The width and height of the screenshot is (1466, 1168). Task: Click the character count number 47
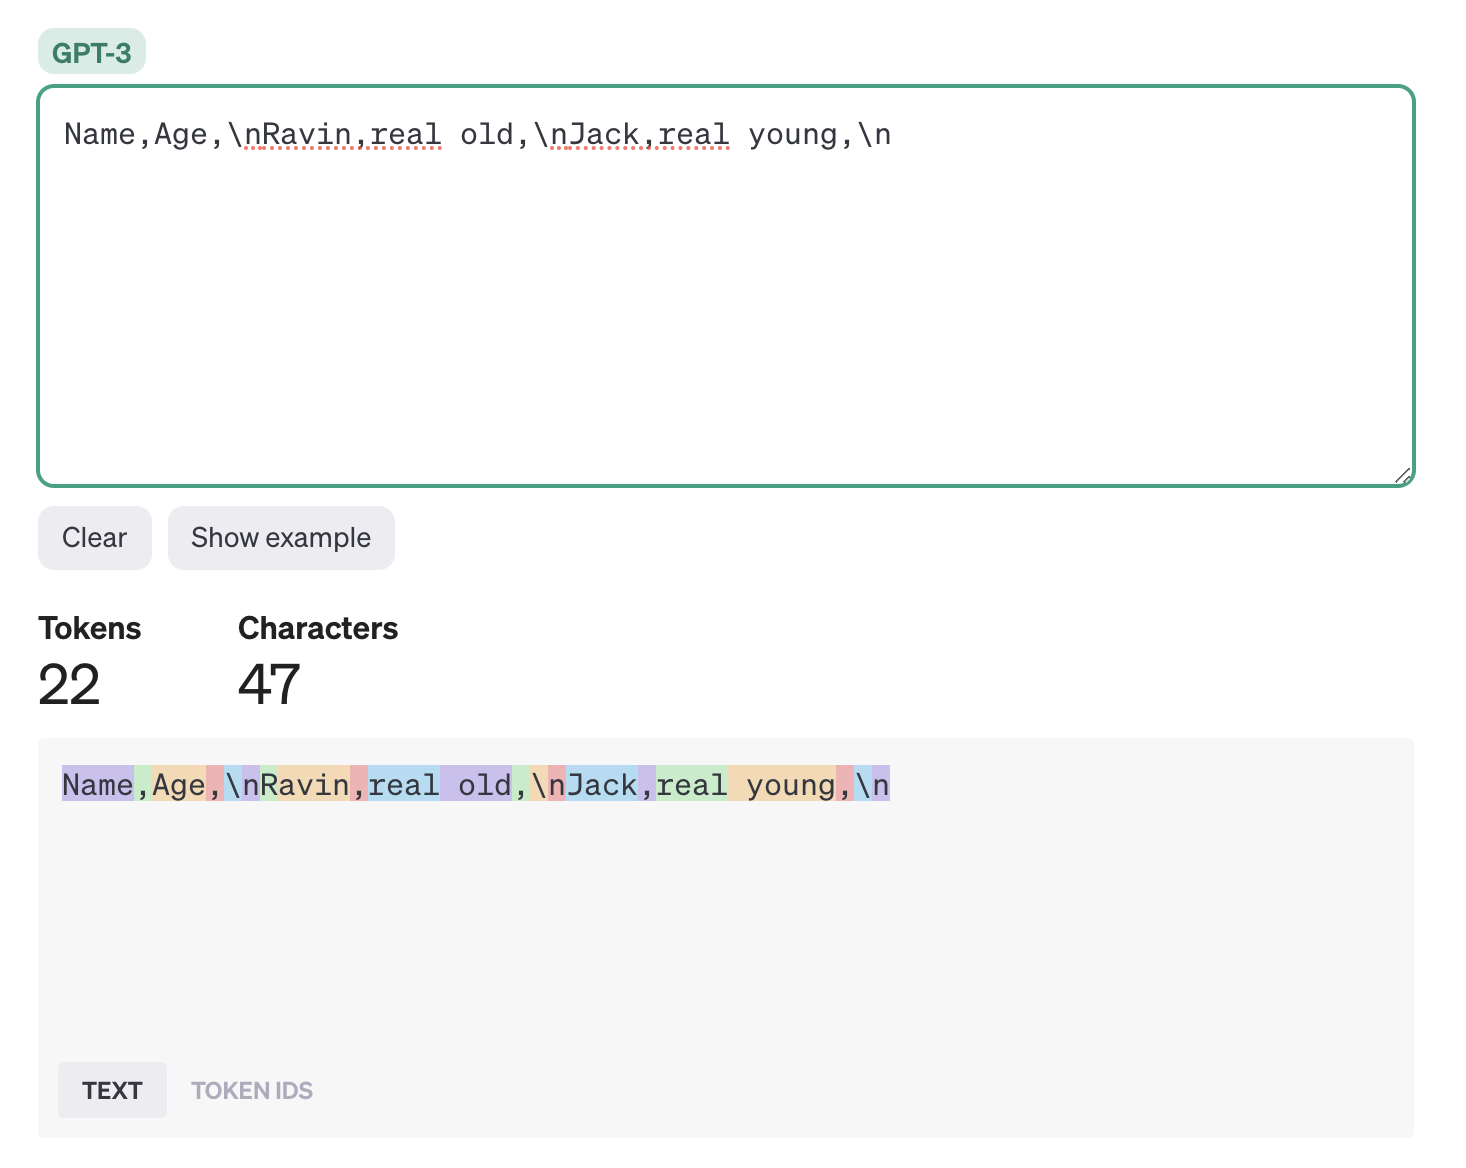point(269,685)
